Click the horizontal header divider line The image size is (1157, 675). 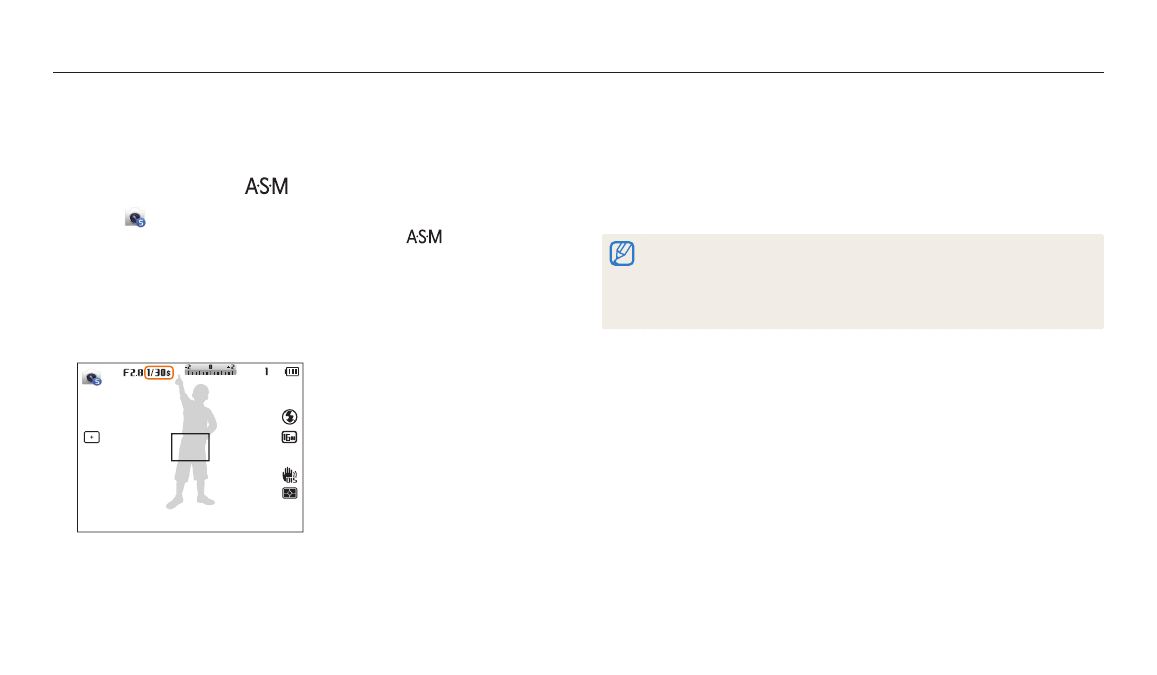[578, 72]
